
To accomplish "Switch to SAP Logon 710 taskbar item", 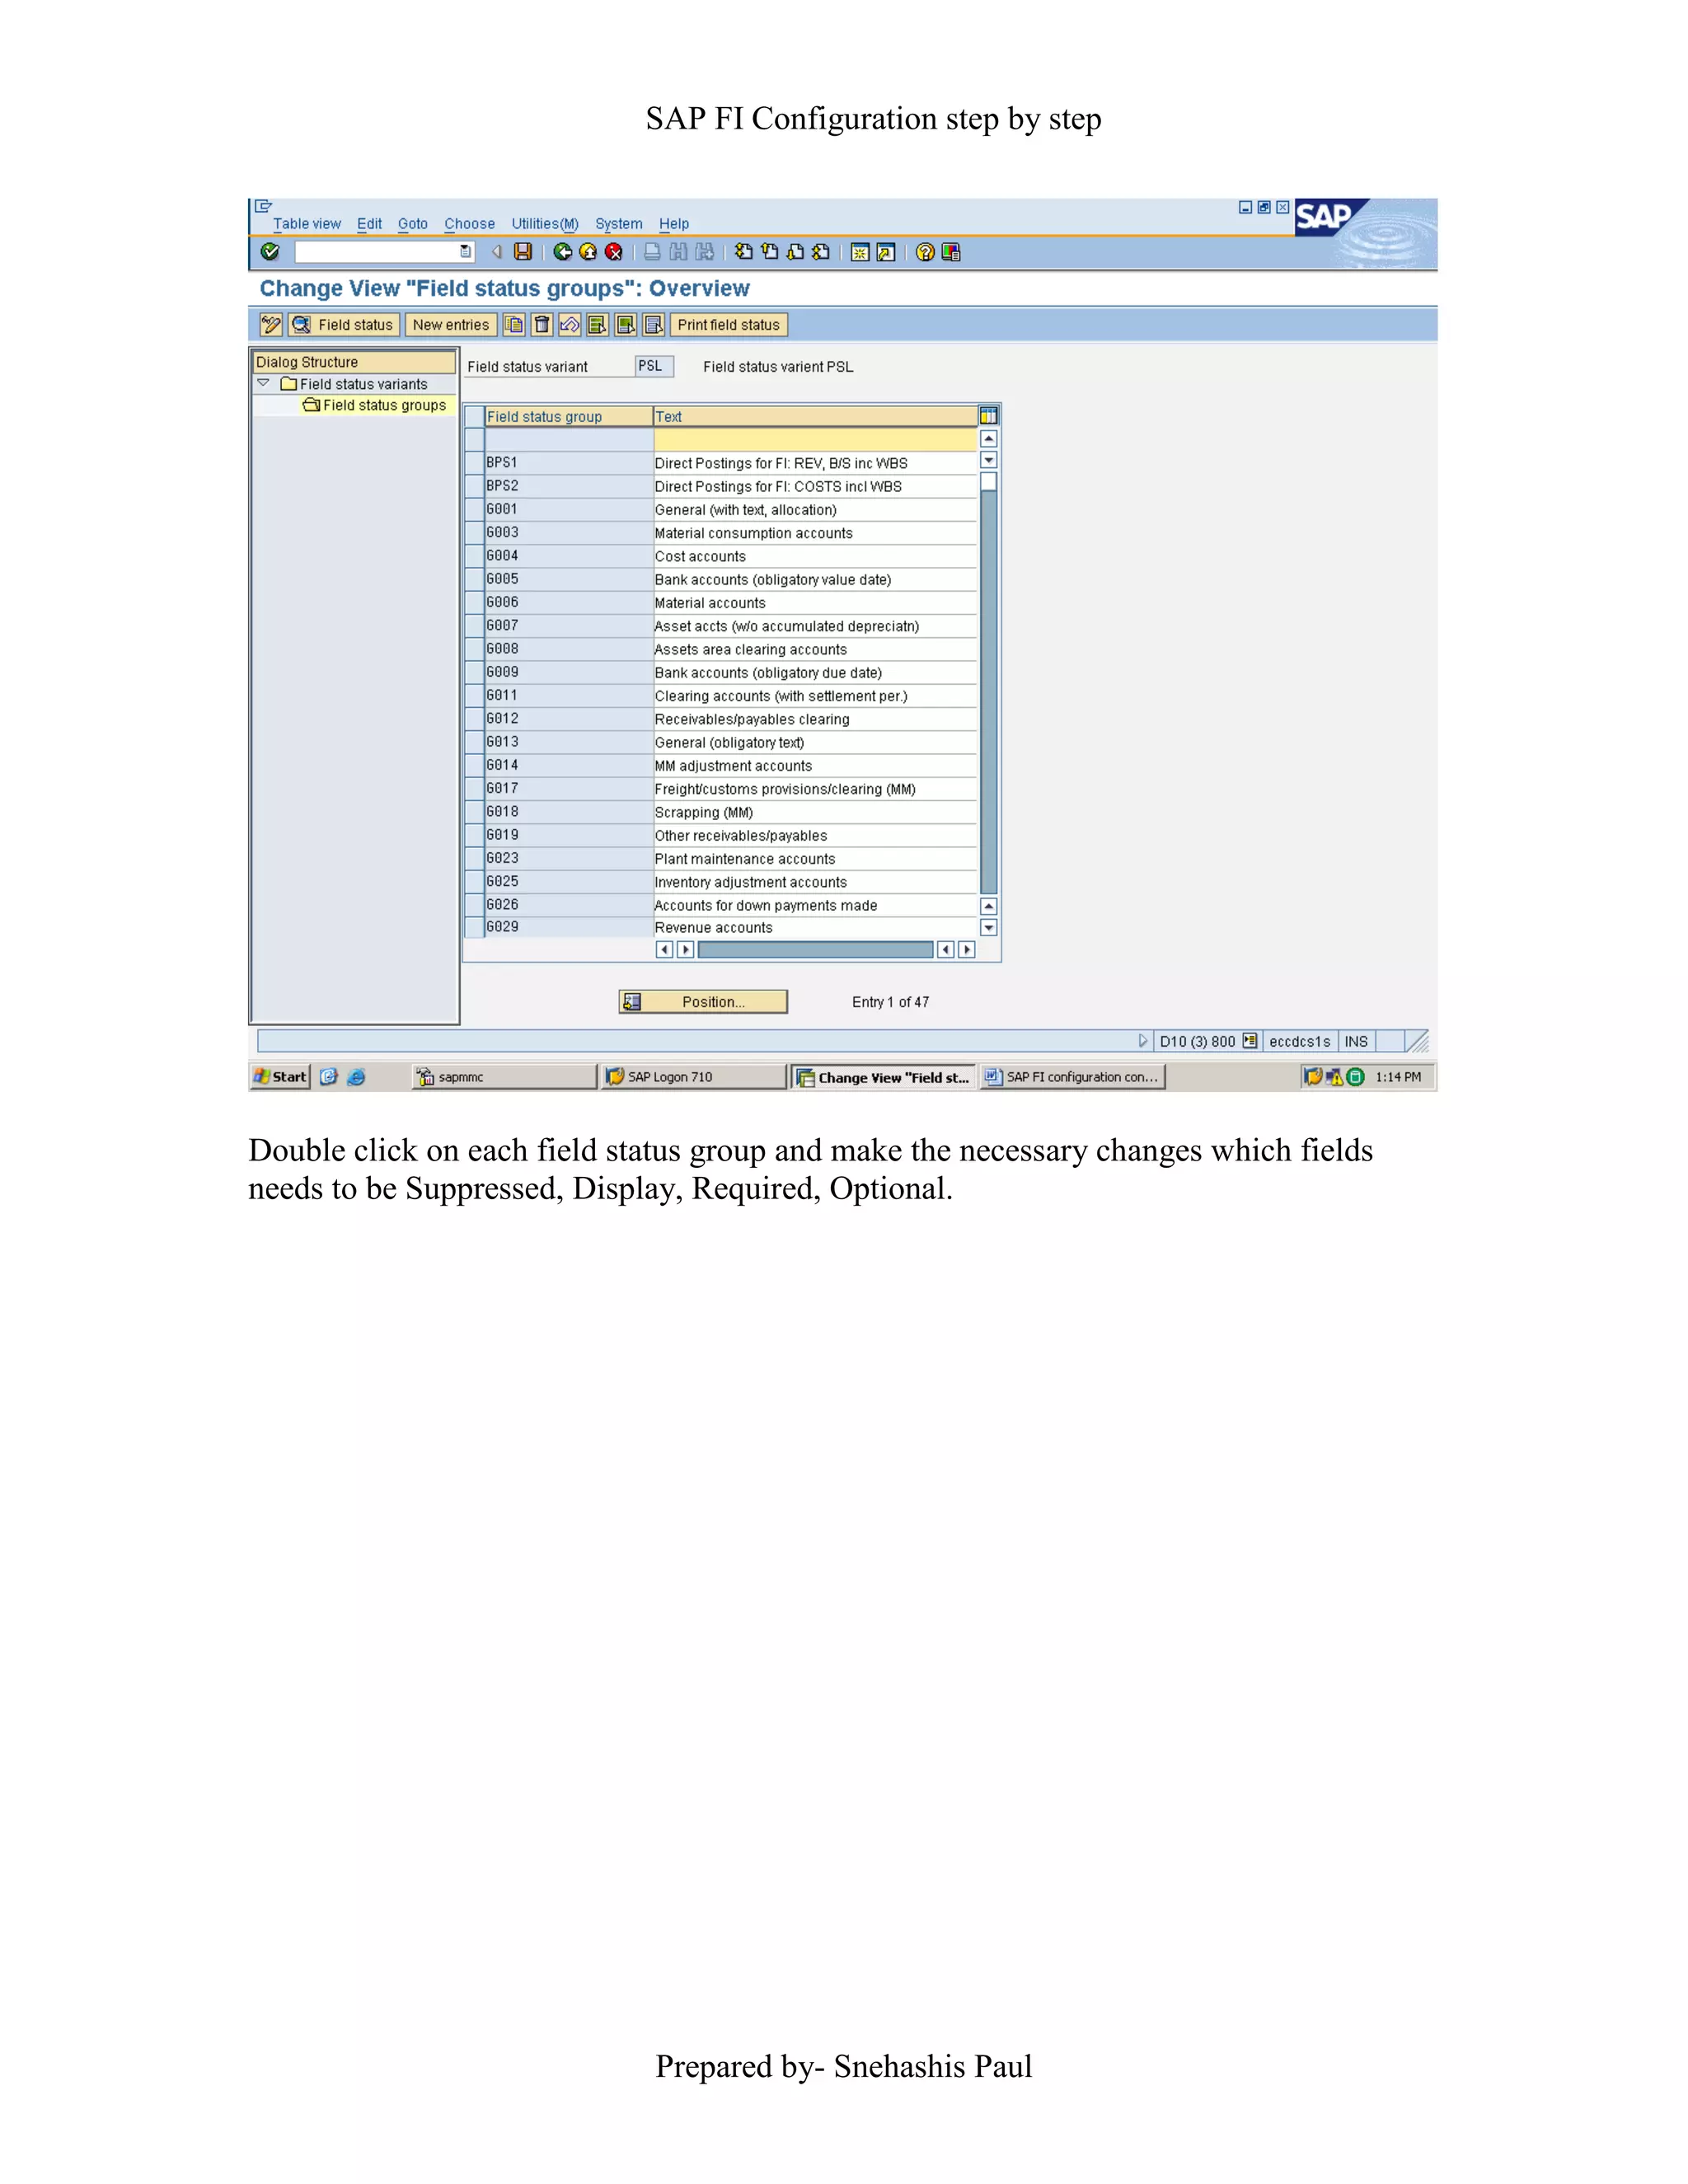I will (693, 1077).
